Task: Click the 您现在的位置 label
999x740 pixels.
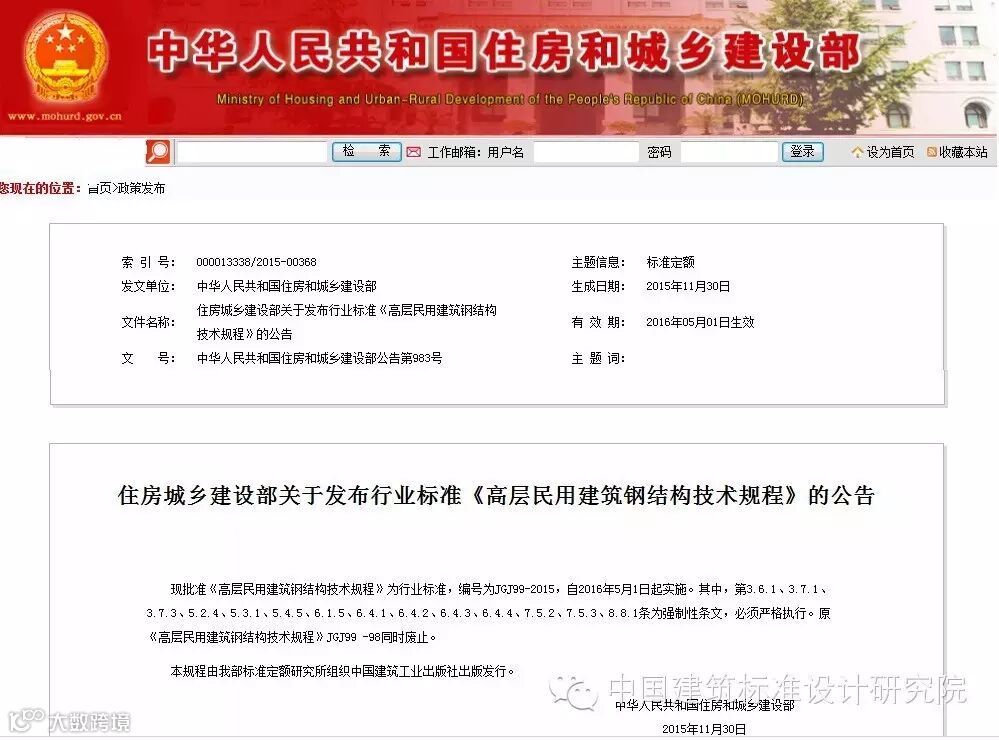Action: [x=40, y=189]
